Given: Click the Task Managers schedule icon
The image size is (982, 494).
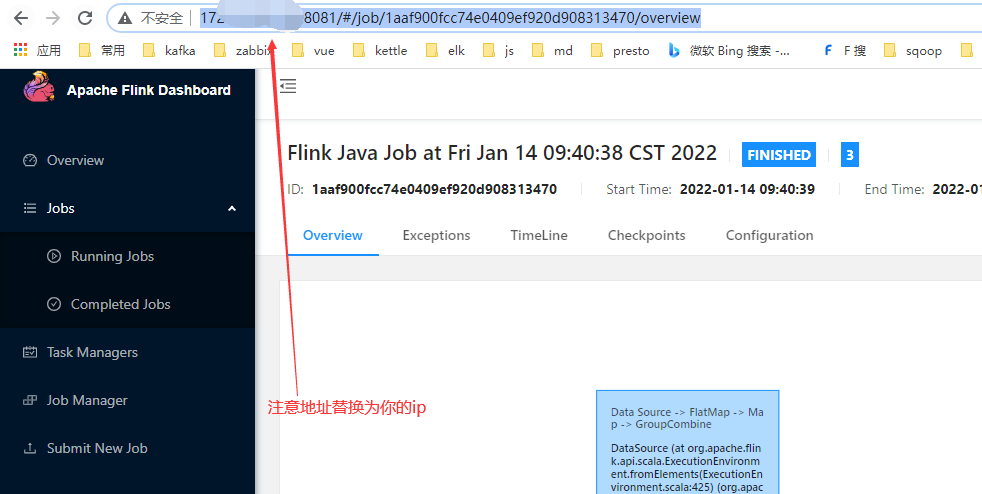Looking at the screenshot, I should [x=30, y=352].
